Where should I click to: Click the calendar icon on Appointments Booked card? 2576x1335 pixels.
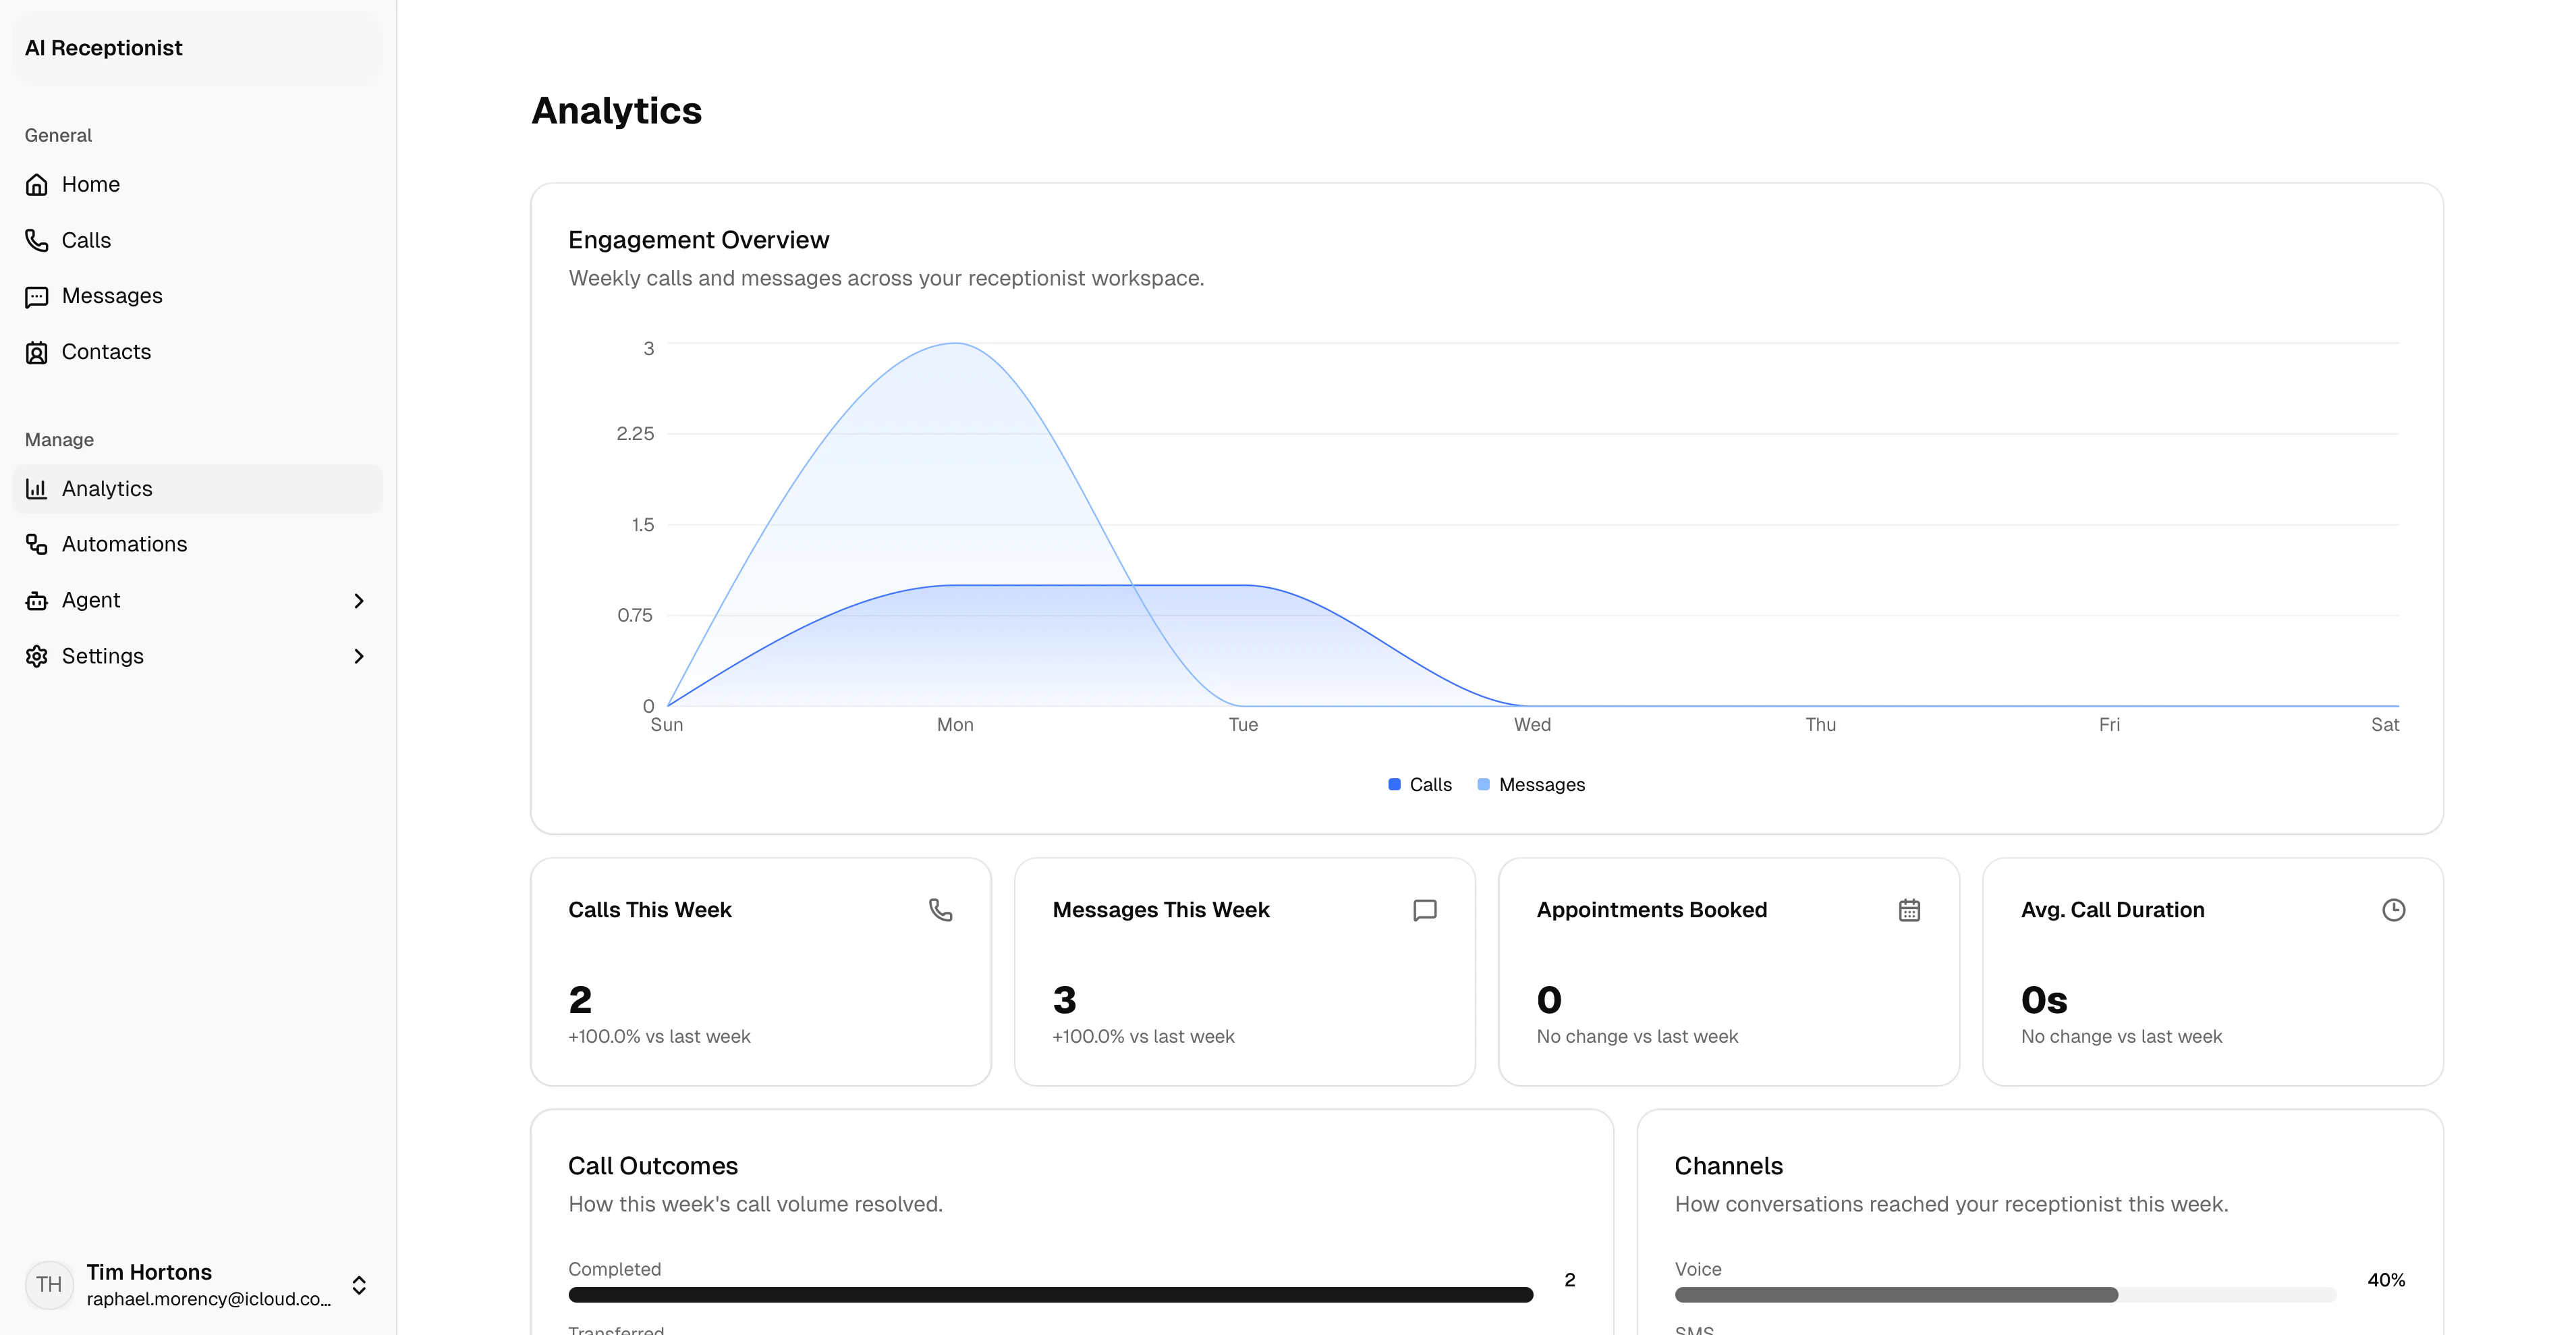tap(1909, 910)
